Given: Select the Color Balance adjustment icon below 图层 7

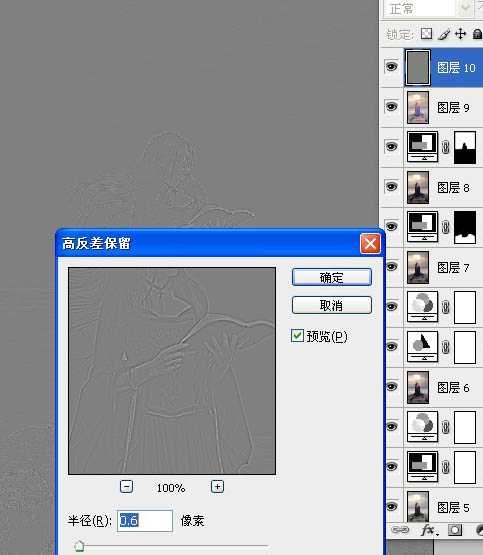Looking at the screenshot, I should (422, 307).
